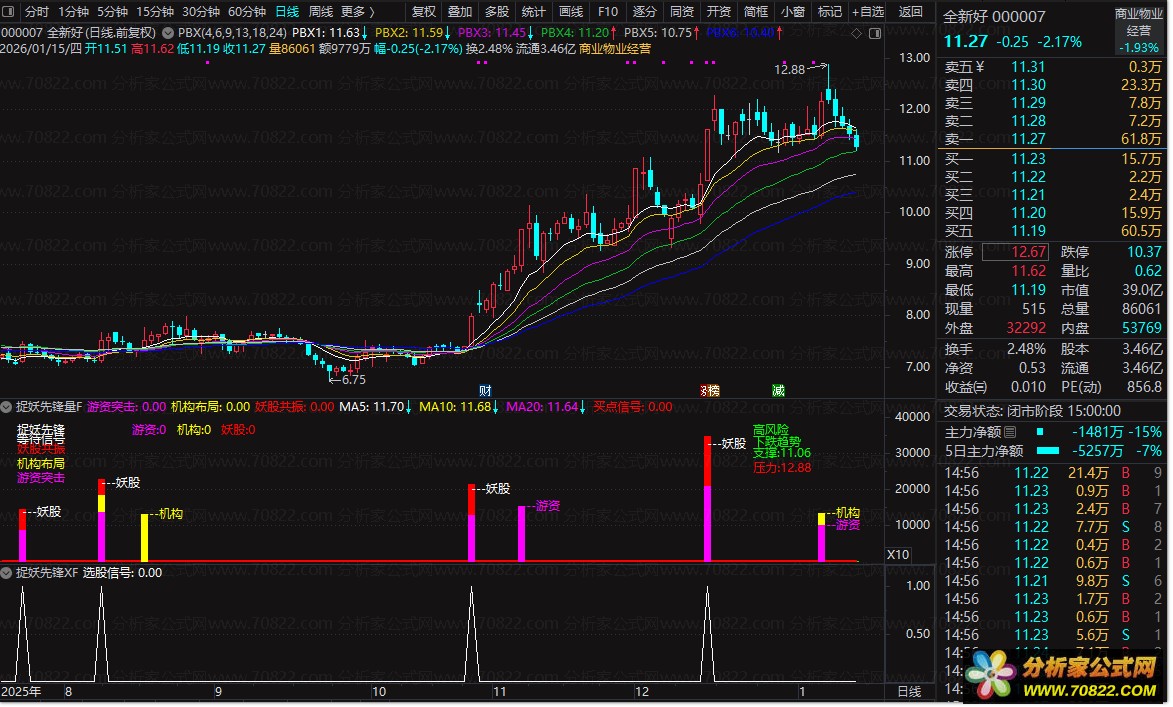Open settings icon for 捉妖先锋量F indicator
The width and height of the screenshot is (1173, 707).
[x=7, y=407]
